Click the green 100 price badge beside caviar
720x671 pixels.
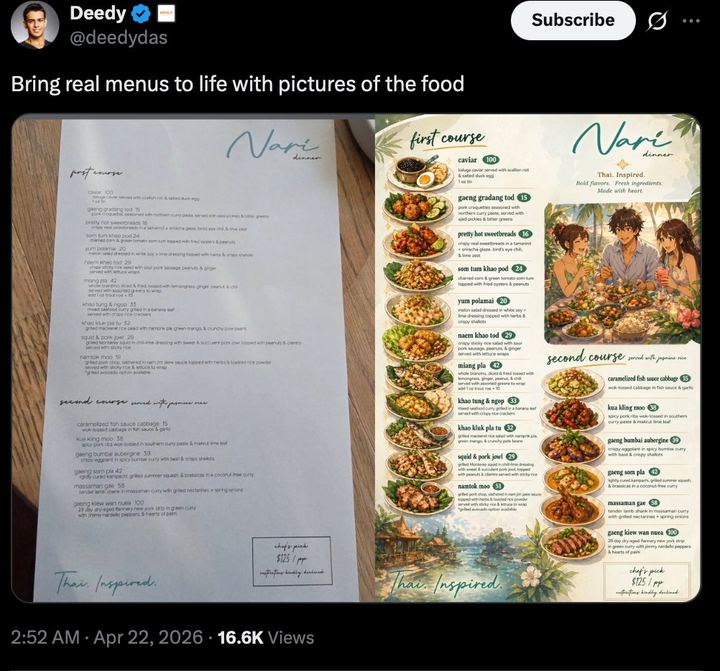coord(491,159)
